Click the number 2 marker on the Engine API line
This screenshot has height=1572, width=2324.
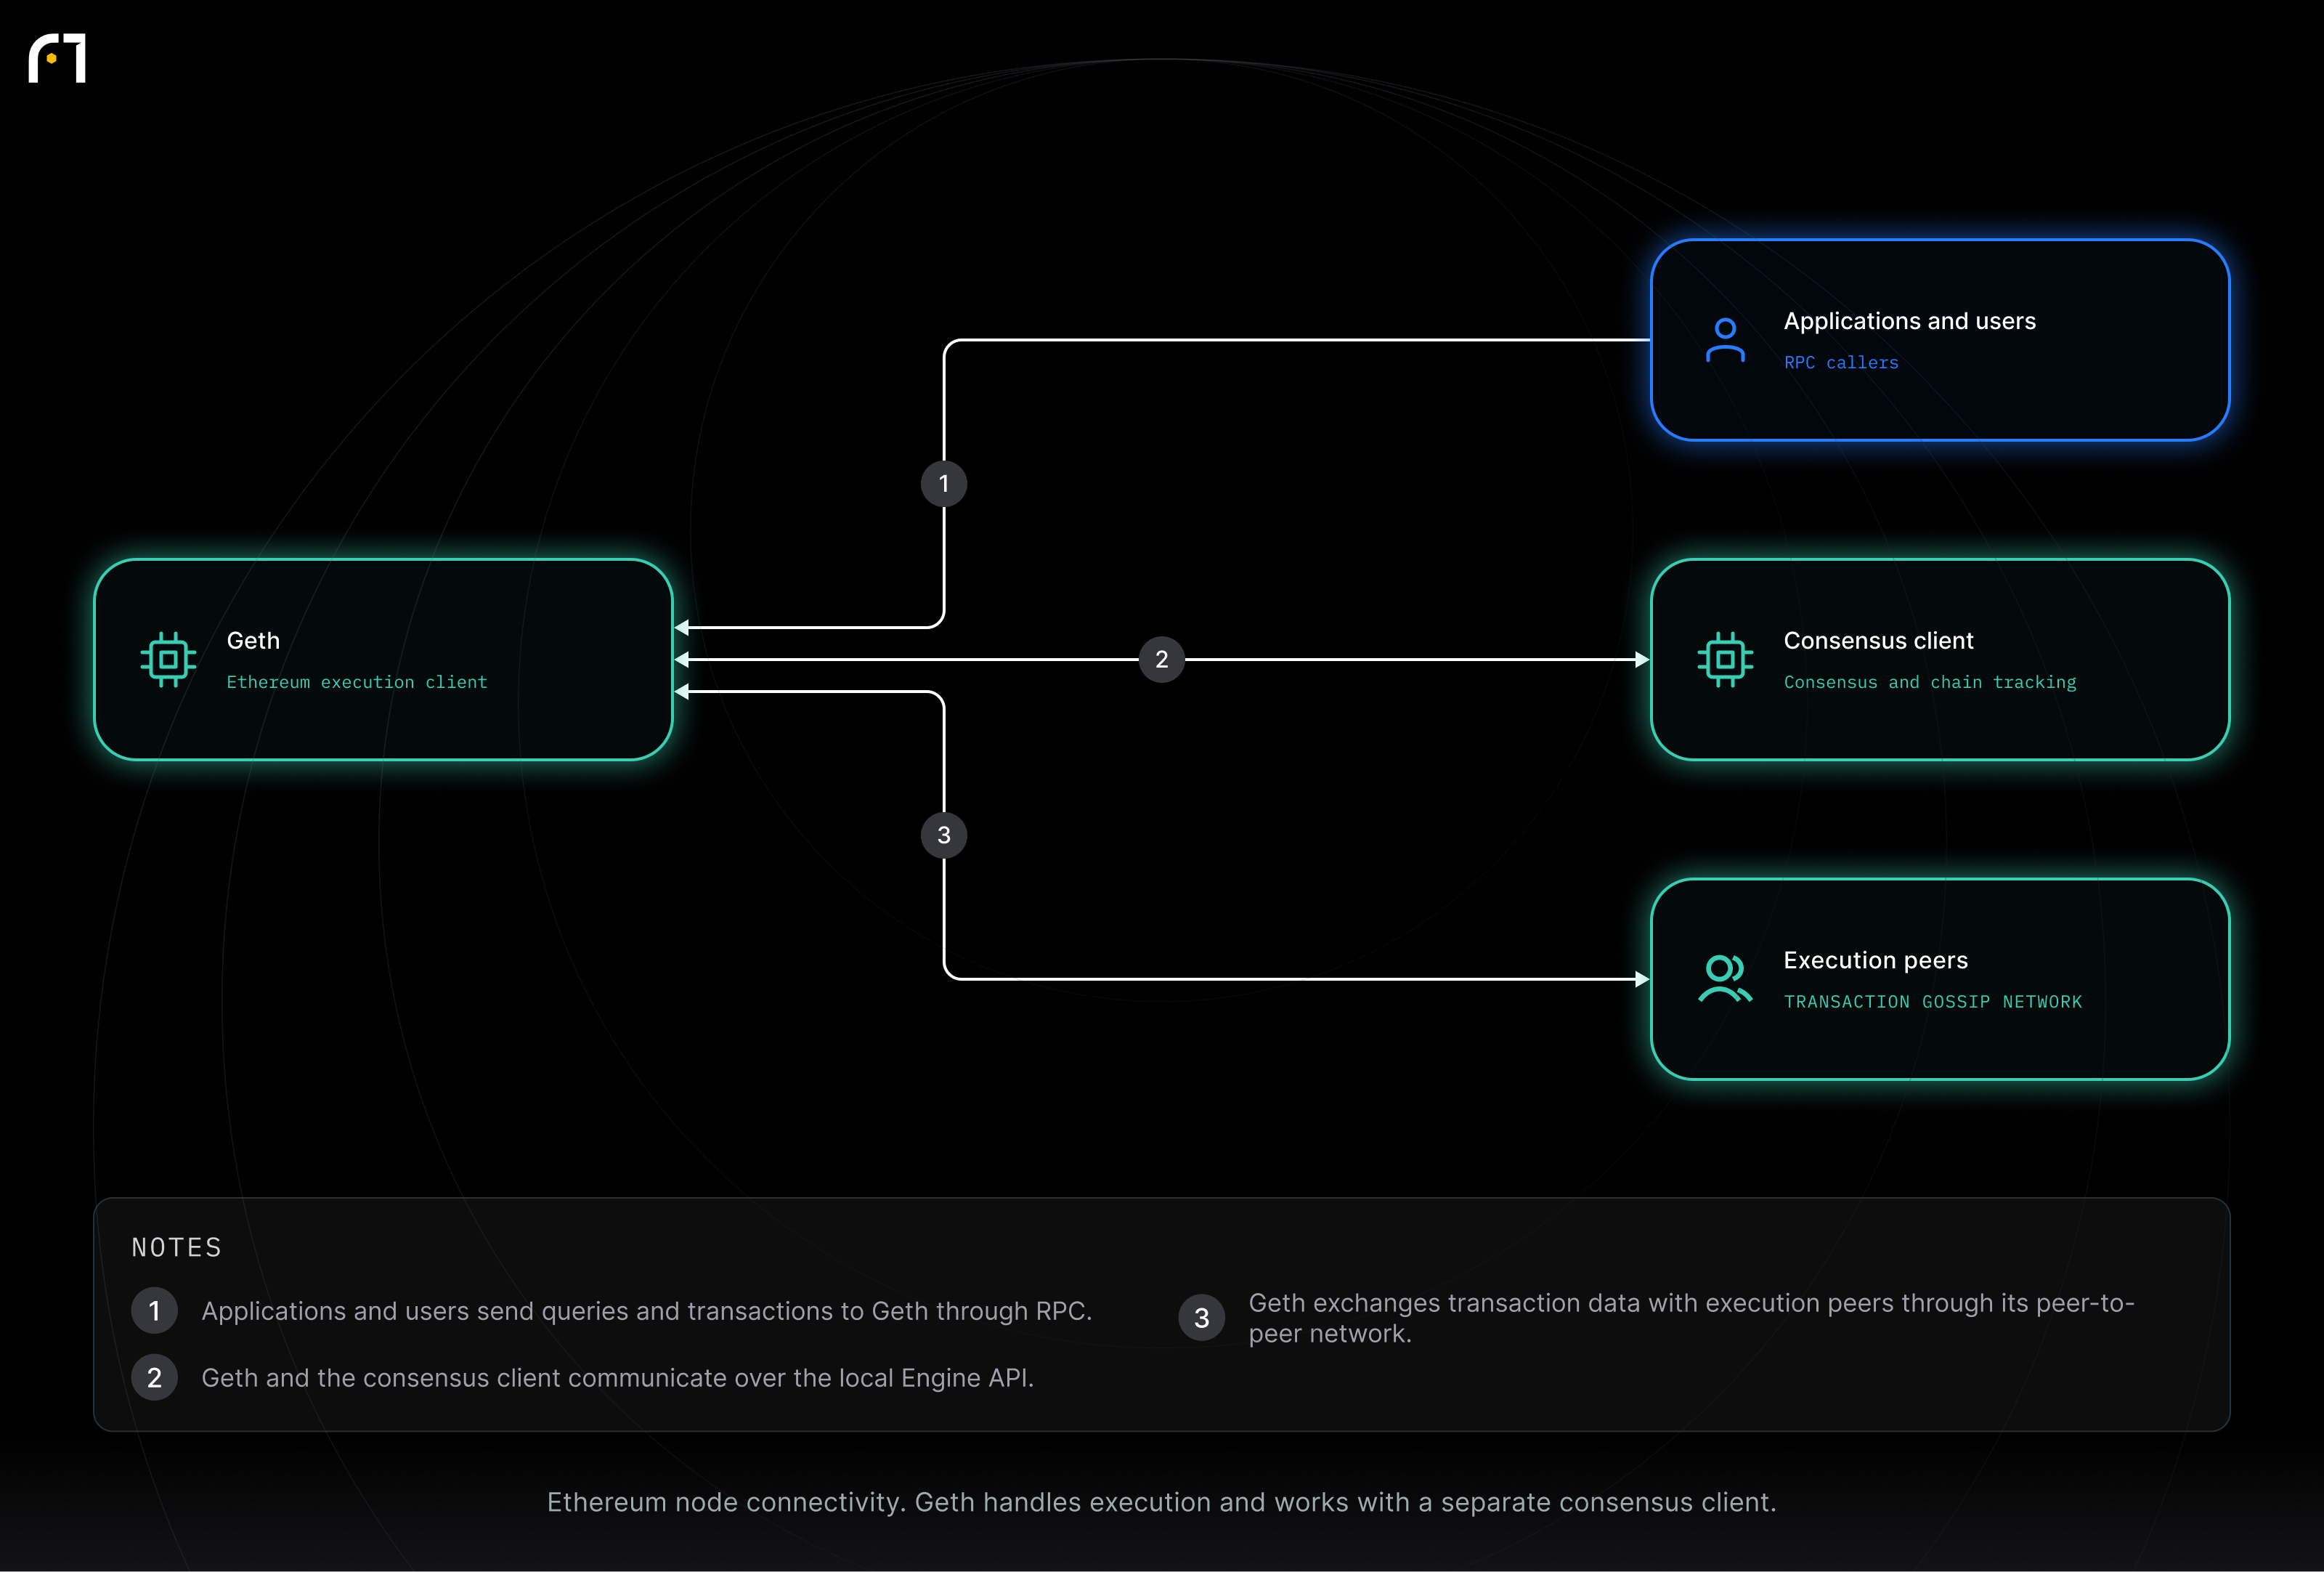(x=1162, y=660)
